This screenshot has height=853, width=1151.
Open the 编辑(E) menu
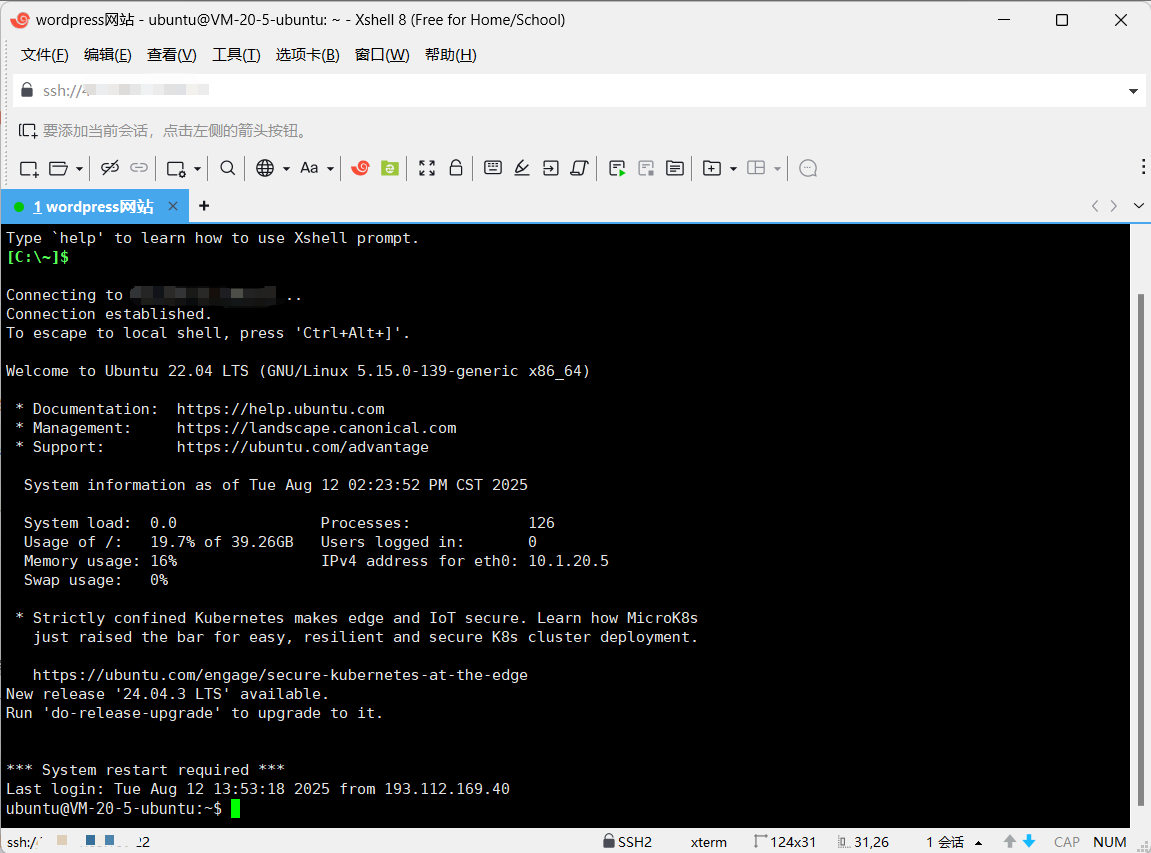click(x=108, y=55)
